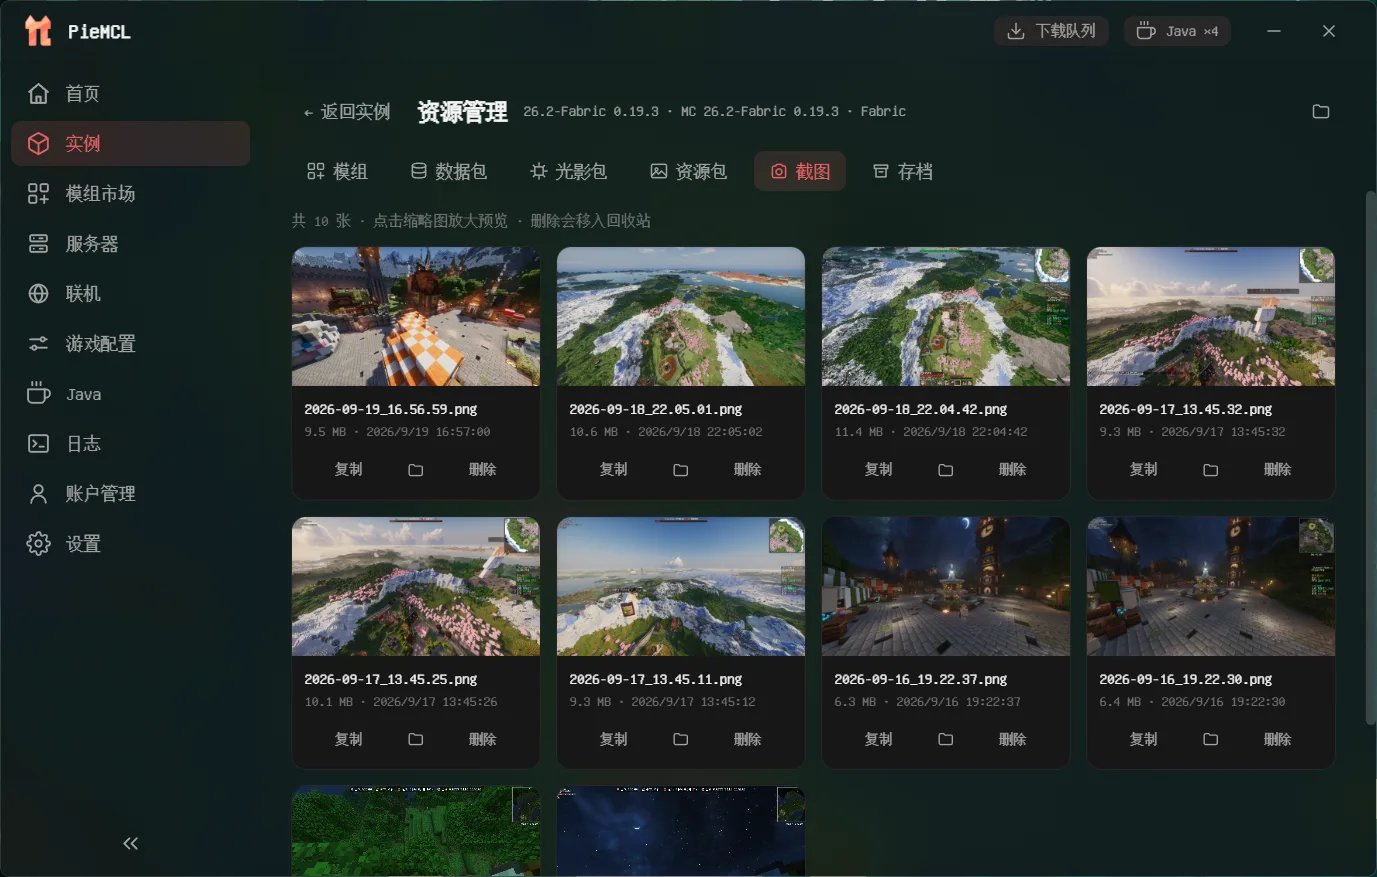Open 游戏配置 game configuration

point(130,344)
